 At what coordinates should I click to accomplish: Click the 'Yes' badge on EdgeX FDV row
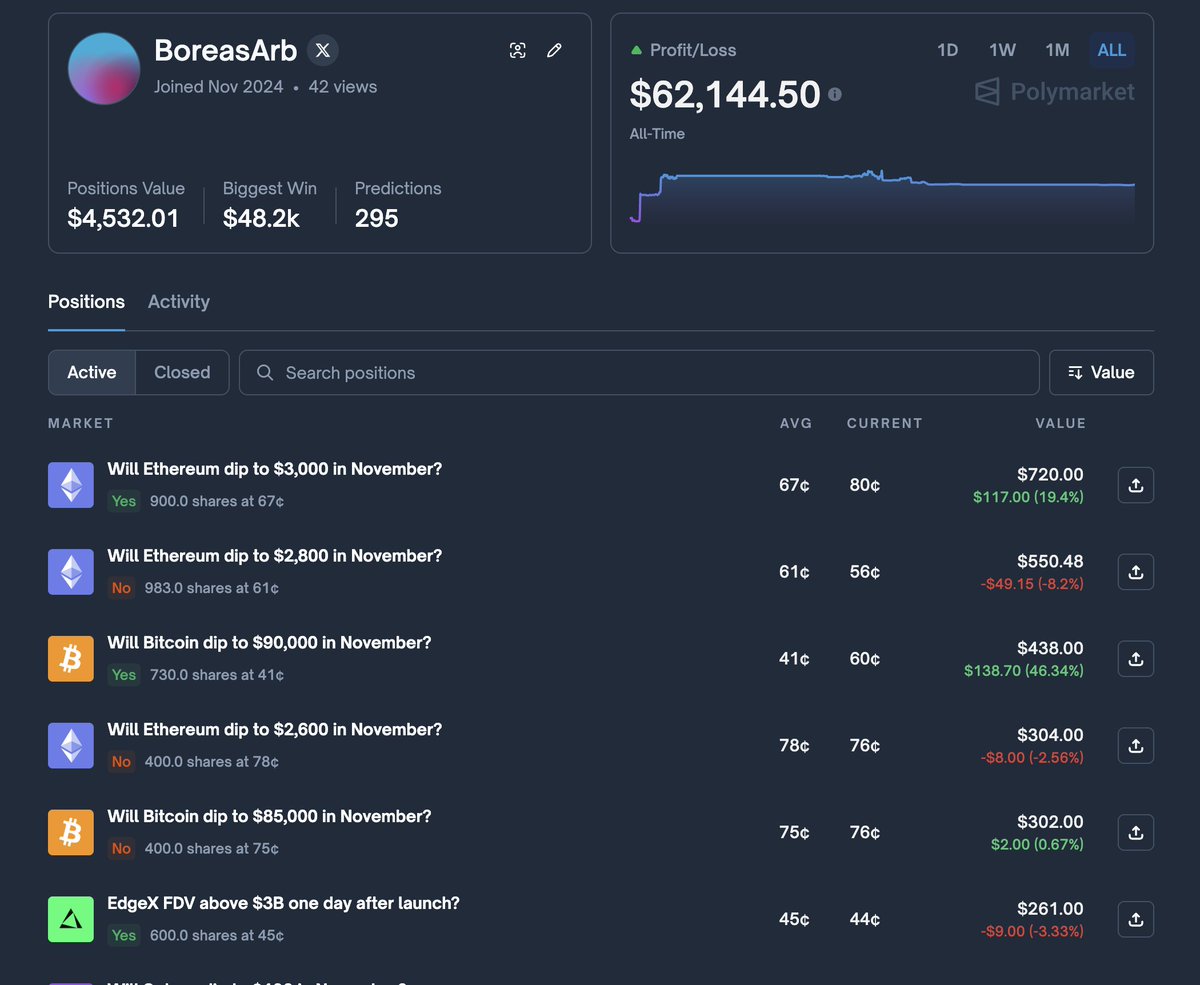coord(124,935)
